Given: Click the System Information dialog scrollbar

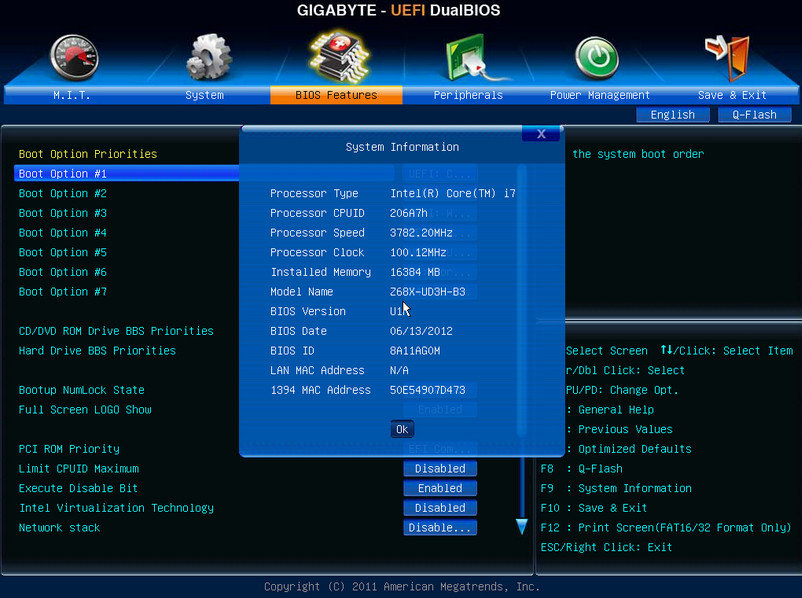Looking at the screenshot, I should pyautogui.click(x=522, y=301).
